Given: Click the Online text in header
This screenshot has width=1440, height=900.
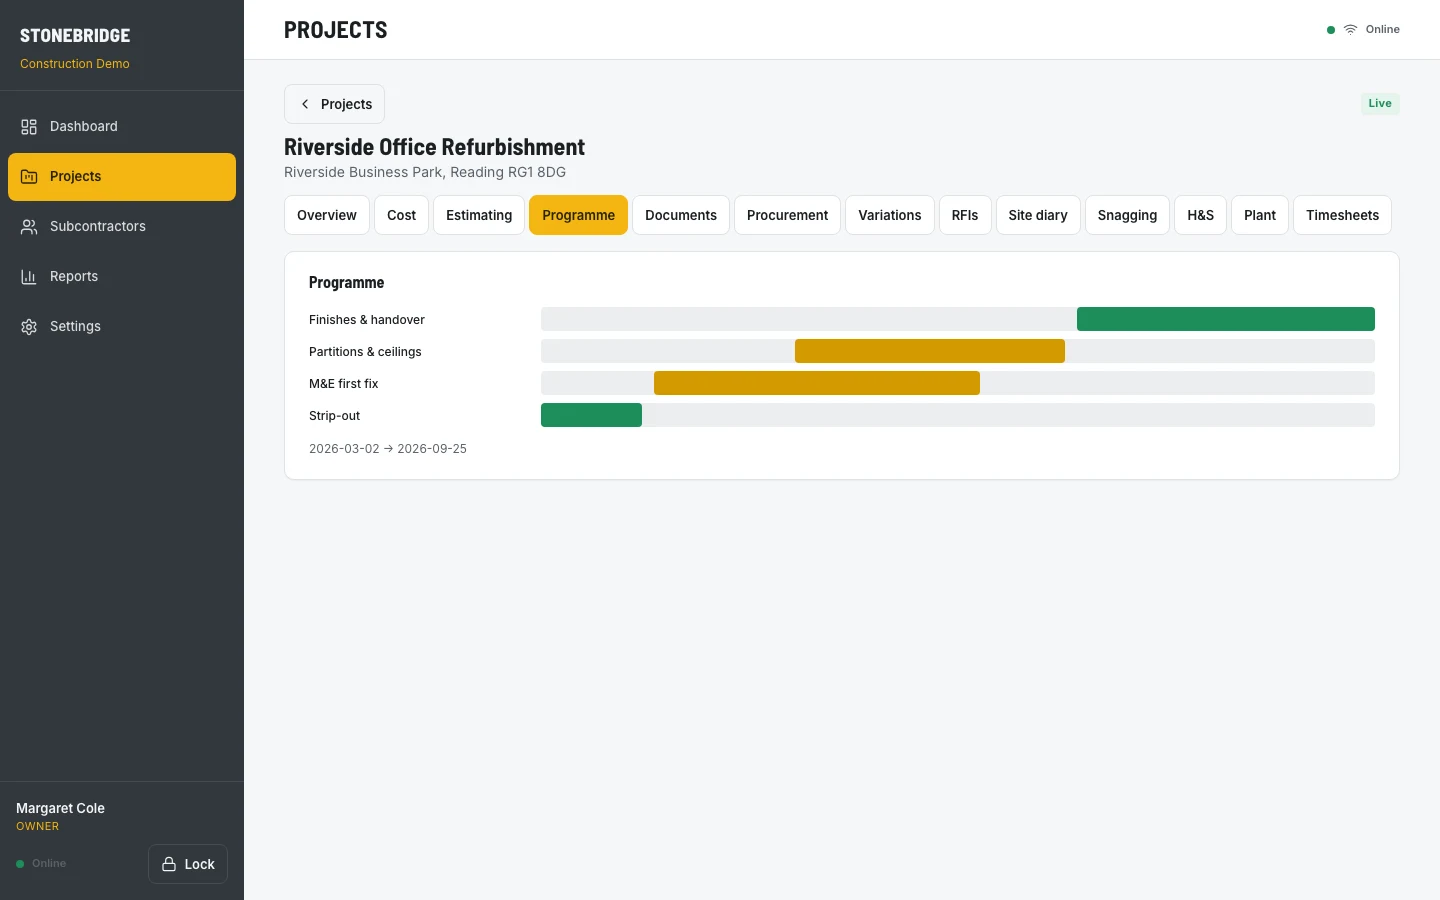Looking at the screenshot, I should tap(1383, 30).
